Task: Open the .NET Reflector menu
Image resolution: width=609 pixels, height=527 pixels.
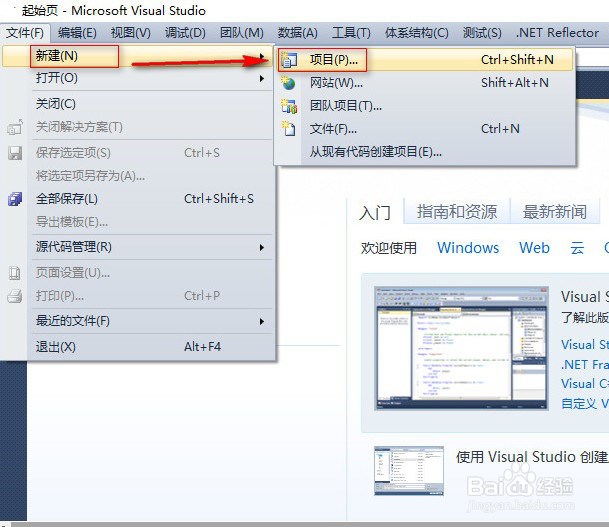Action: tap(557, 33)
